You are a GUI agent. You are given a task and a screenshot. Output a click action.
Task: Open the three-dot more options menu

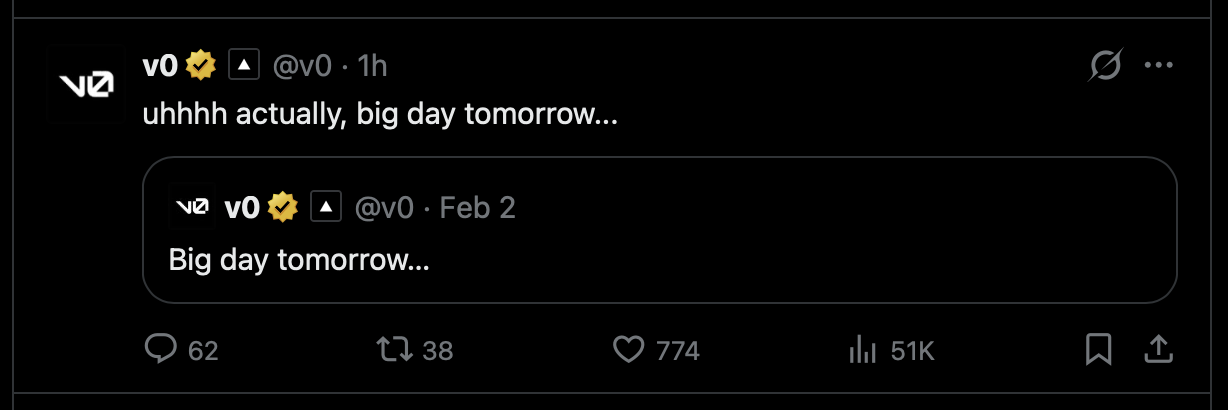click(x=1158, y=66)
